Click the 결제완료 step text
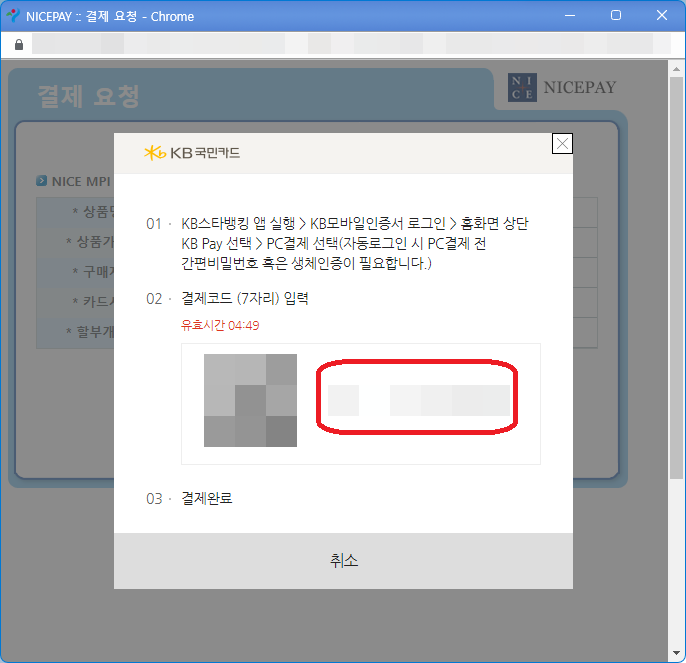Image resolution: width=686 pixels, height=663 pixels. pyautogui.click(x=207, y=498)
